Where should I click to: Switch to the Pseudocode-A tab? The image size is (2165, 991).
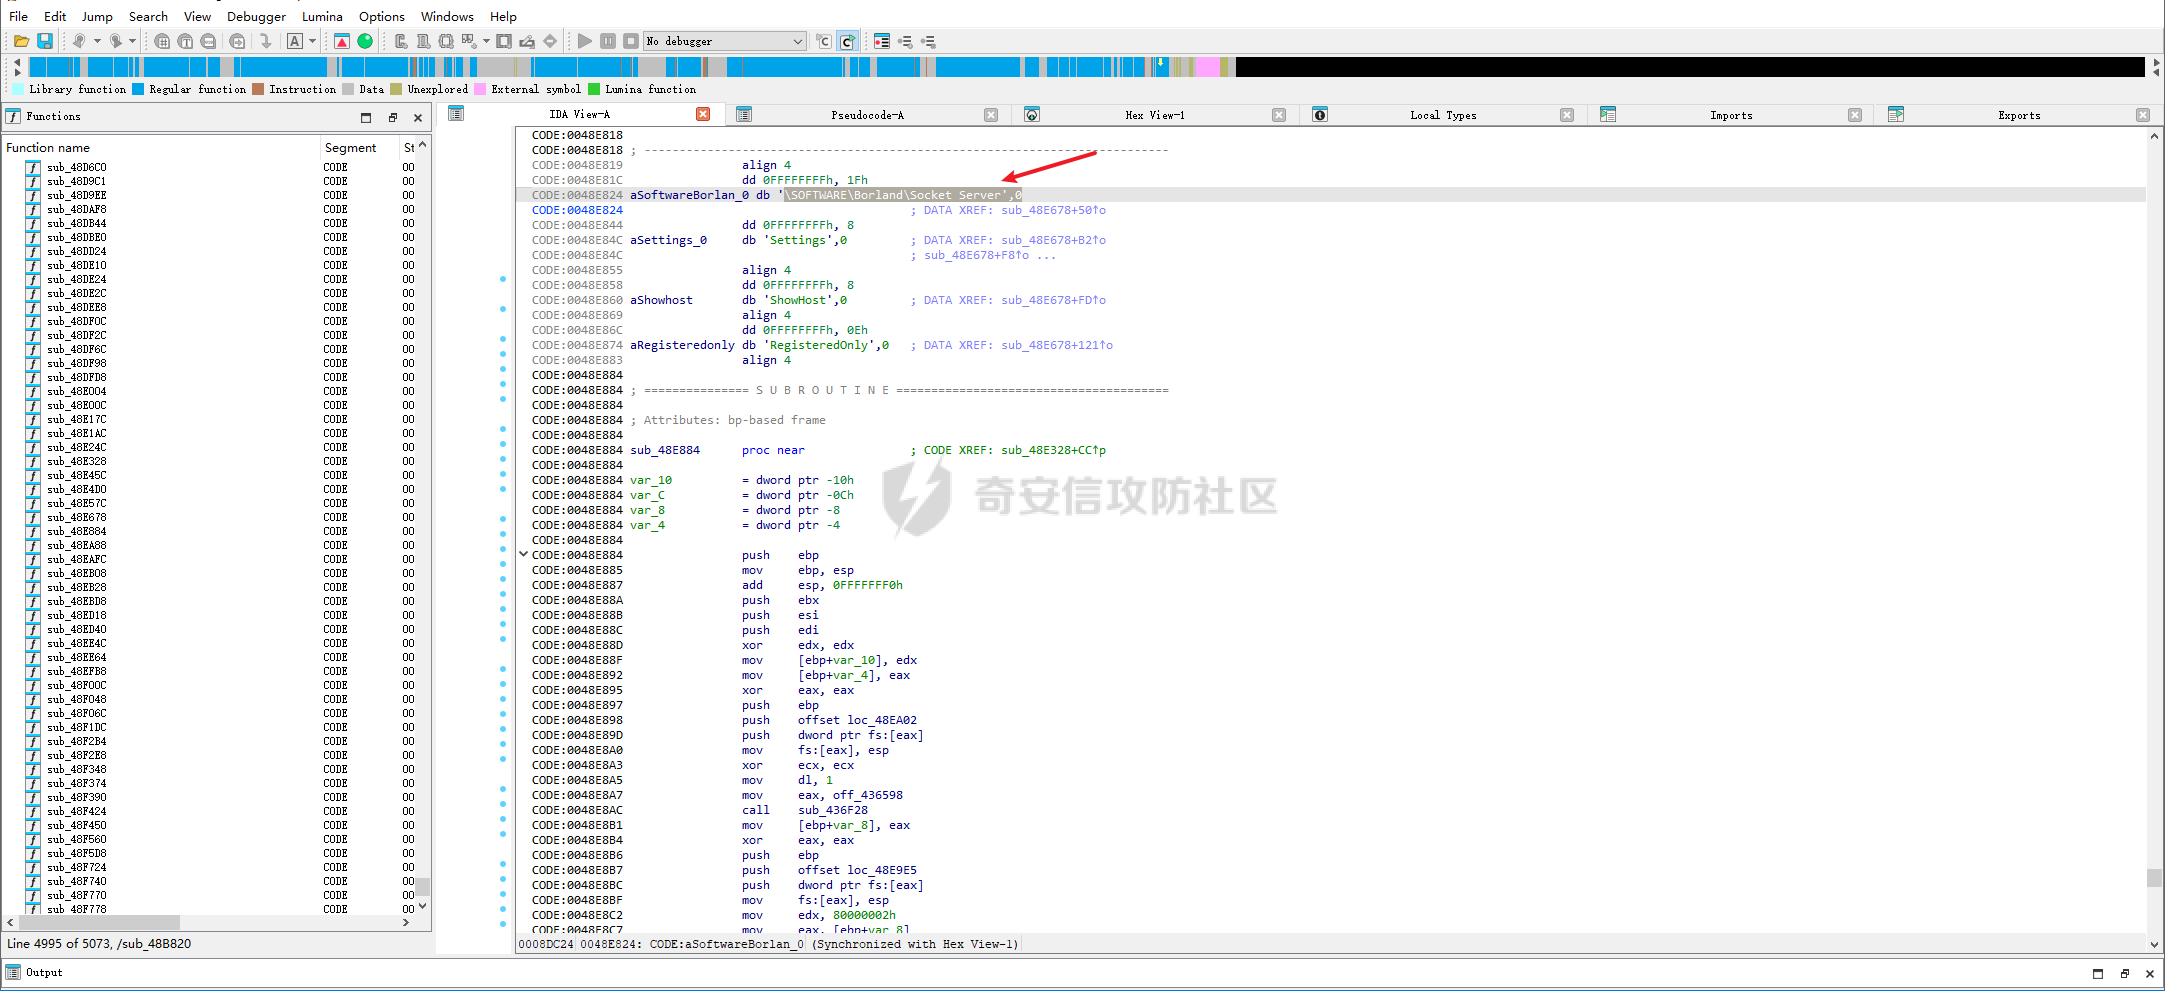(867, 115)
